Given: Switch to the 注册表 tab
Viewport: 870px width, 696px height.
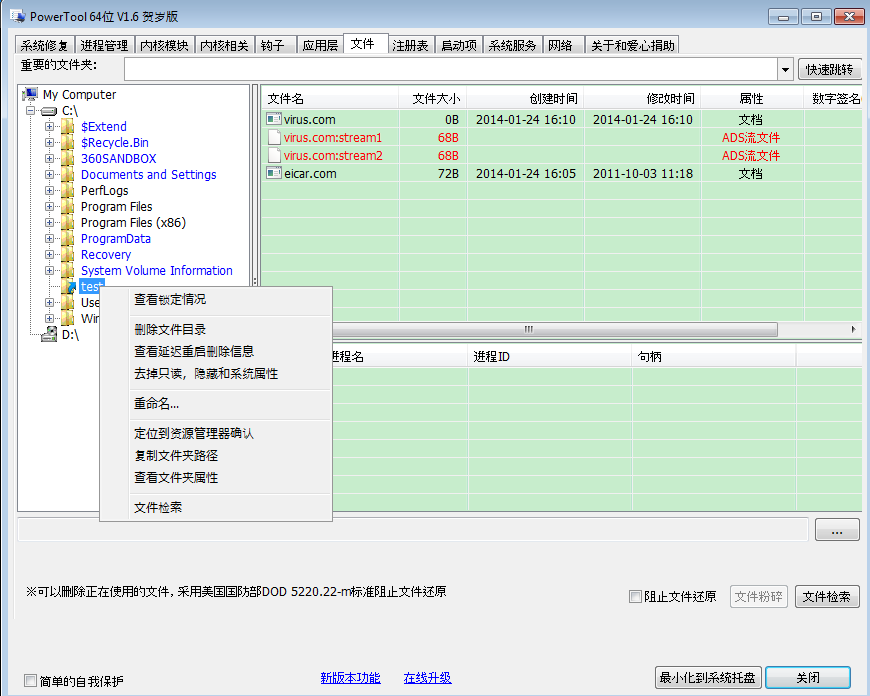Looking at the screenshot, I should coord(410,45).
